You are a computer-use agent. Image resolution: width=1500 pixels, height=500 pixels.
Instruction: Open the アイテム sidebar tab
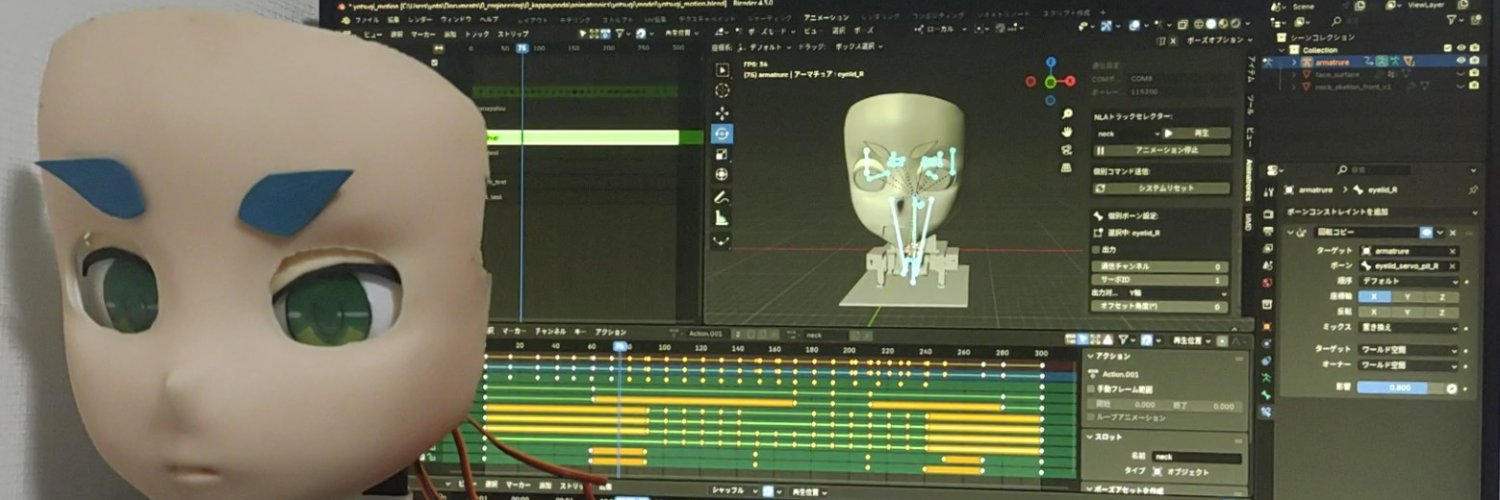click(x=1249, y=70)
